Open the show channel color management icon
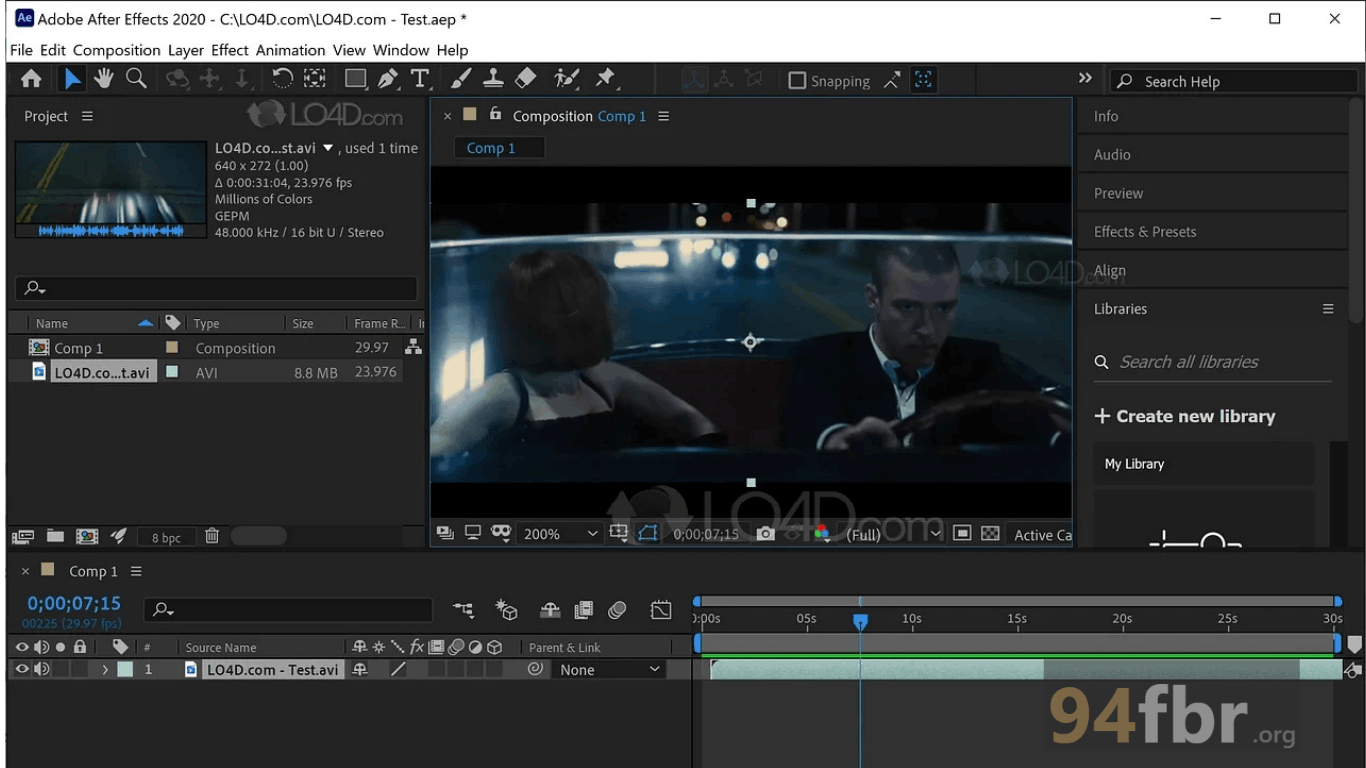 pos(822,534)
